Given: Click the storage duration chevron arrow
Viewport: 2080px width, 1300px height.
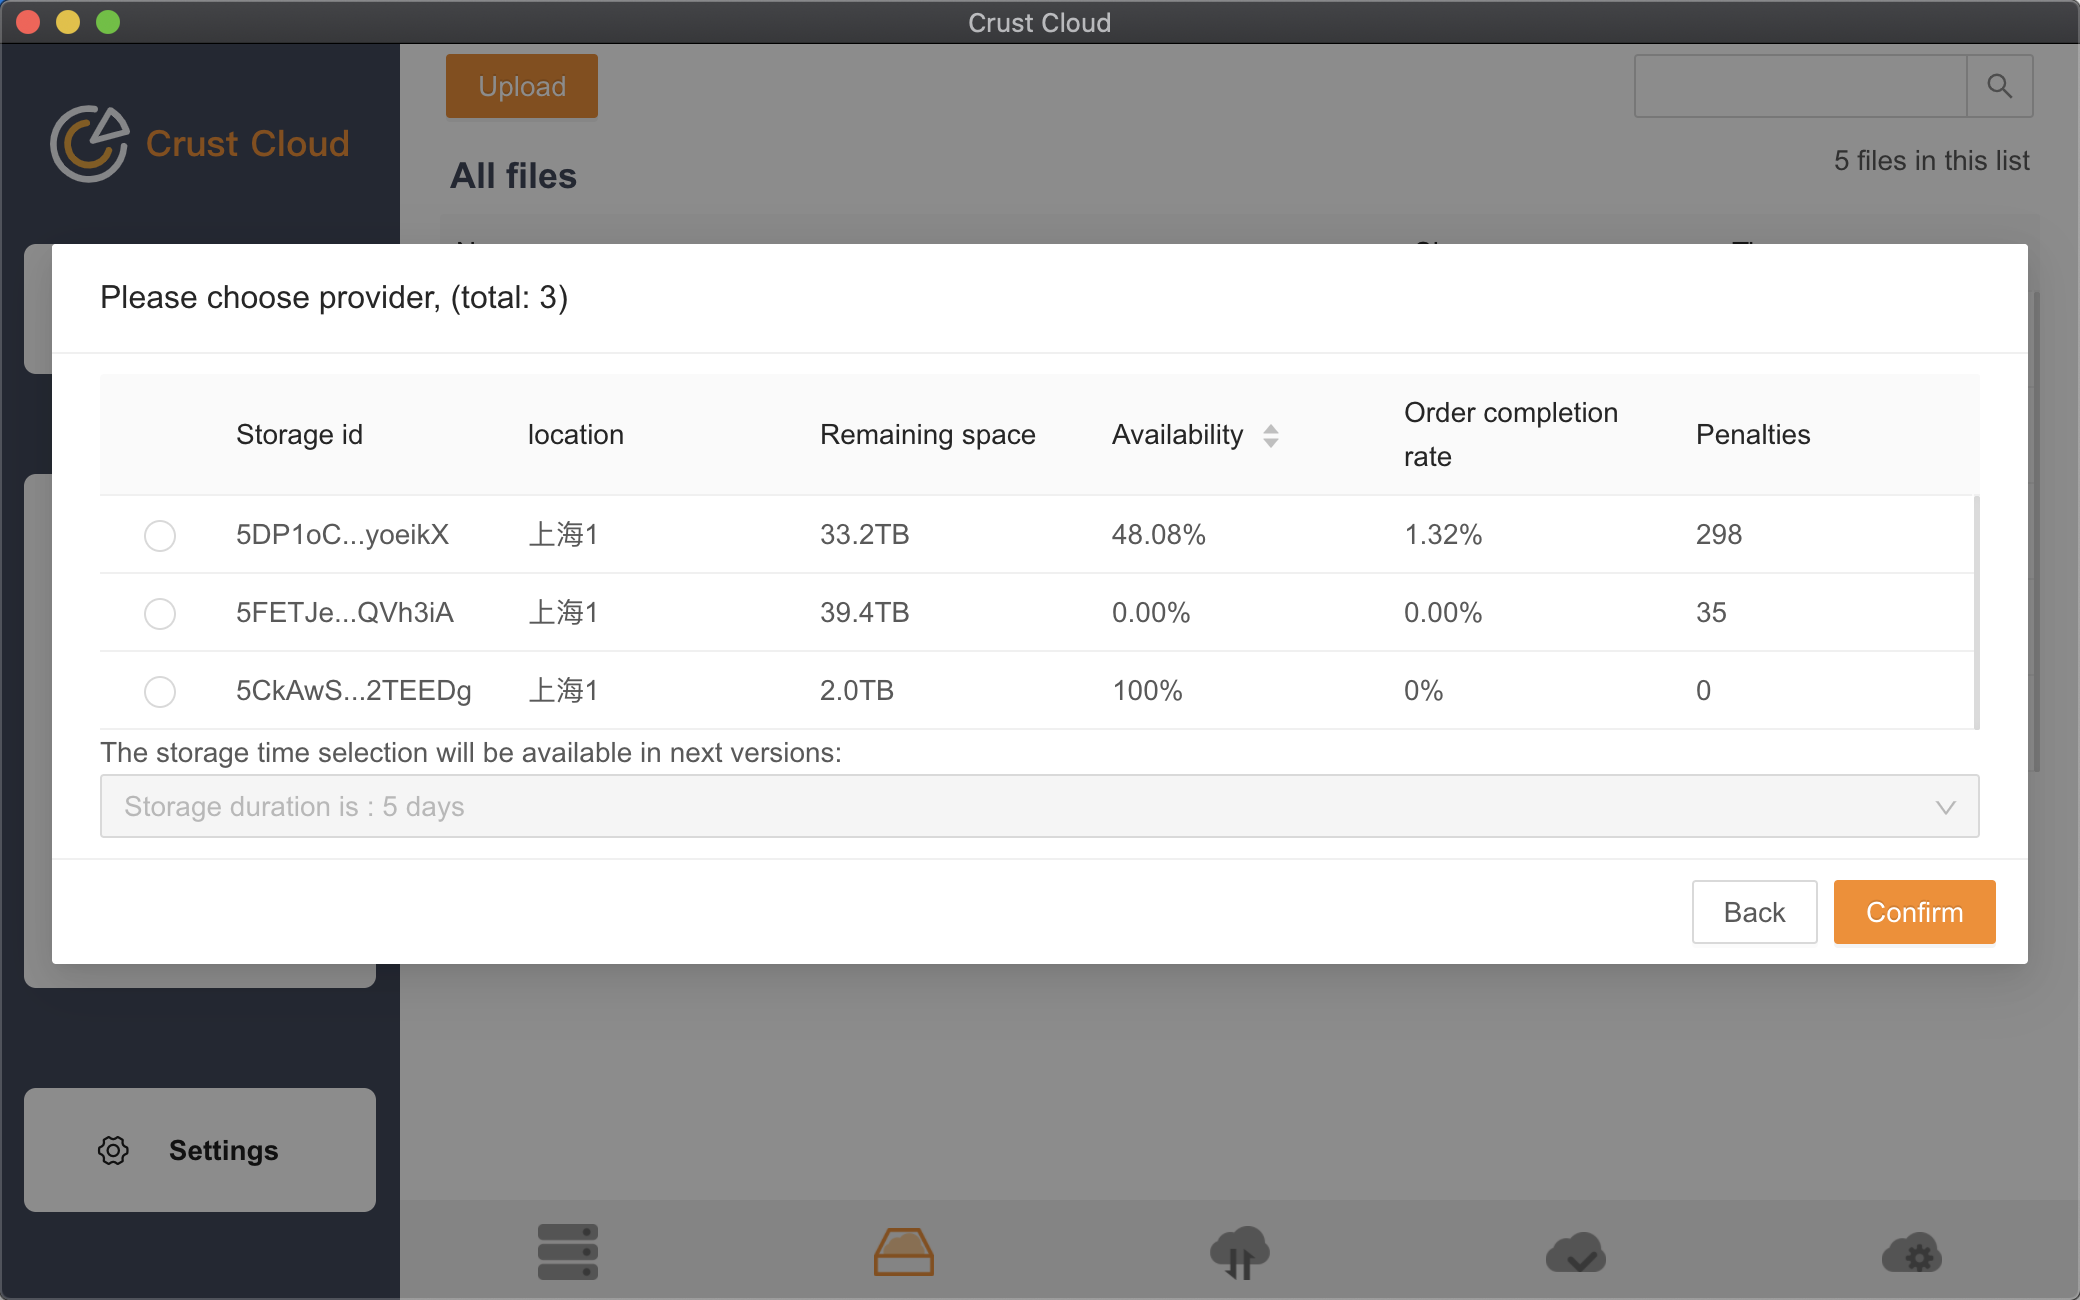Looking at the screenshot, I should 1945,807.
